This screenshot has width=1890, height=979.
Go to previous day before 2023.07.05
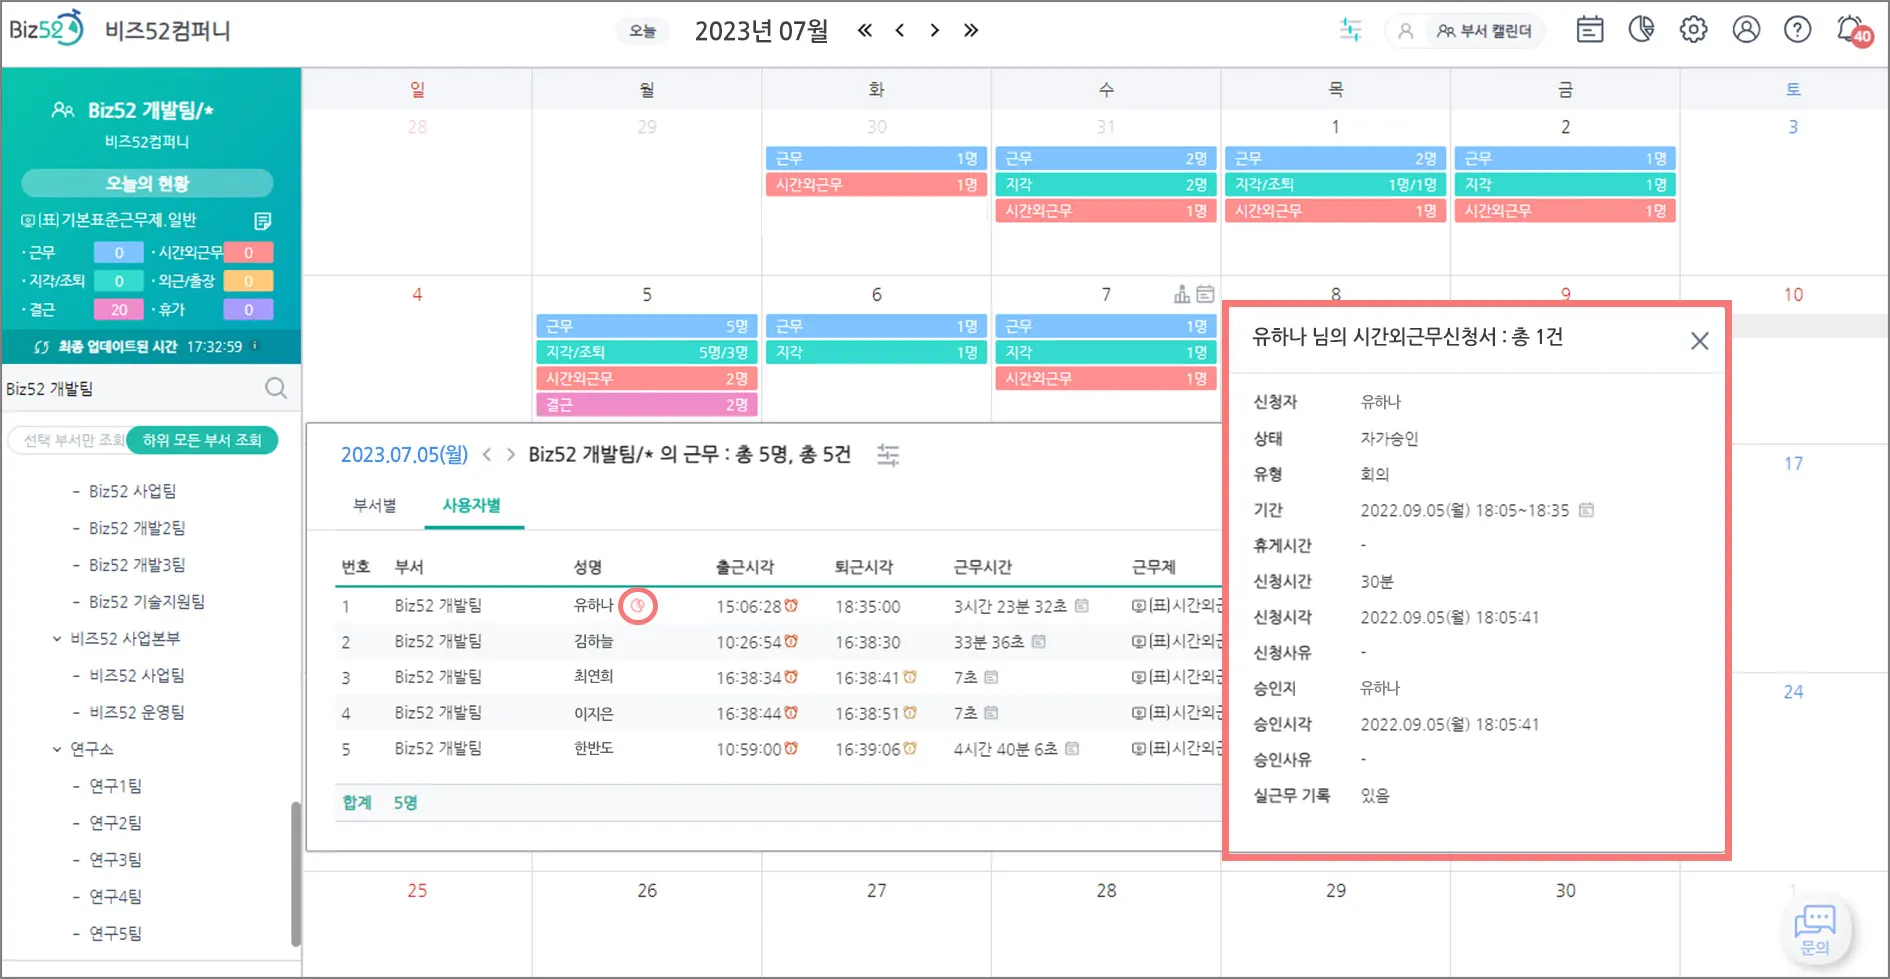pos(487,455)
